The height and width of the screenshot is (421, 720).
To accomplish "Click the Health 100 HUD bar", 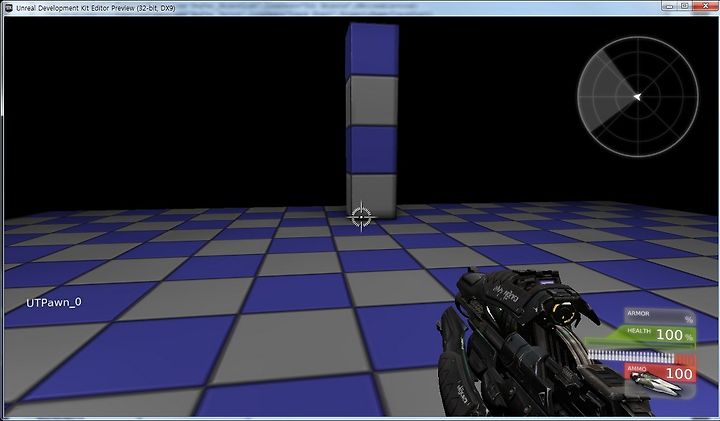I will point(641,335).
